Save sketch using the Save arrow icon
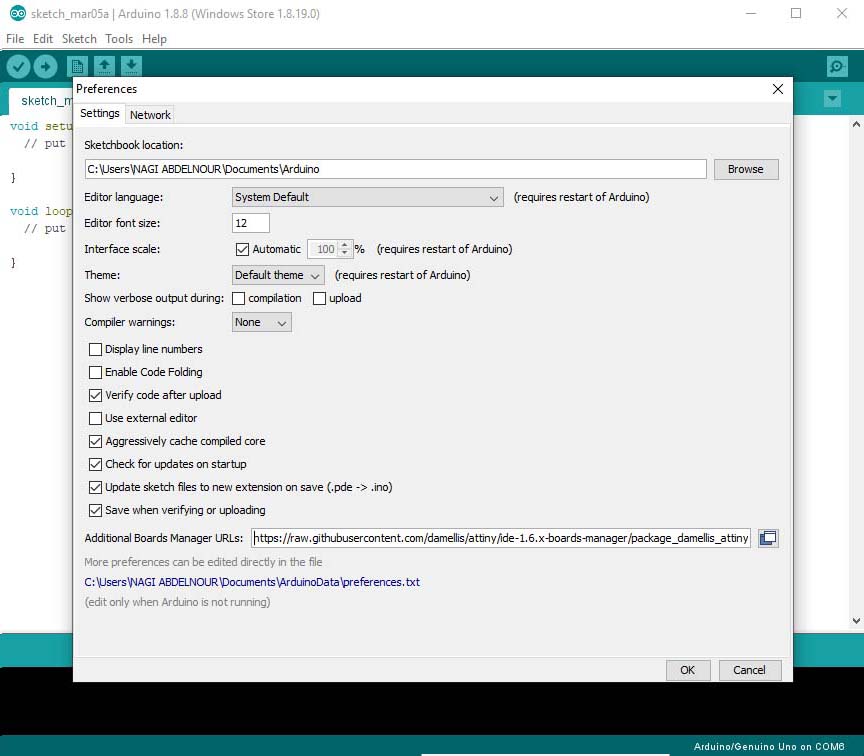This screenshot has width=864, height=756. [131, 67]
